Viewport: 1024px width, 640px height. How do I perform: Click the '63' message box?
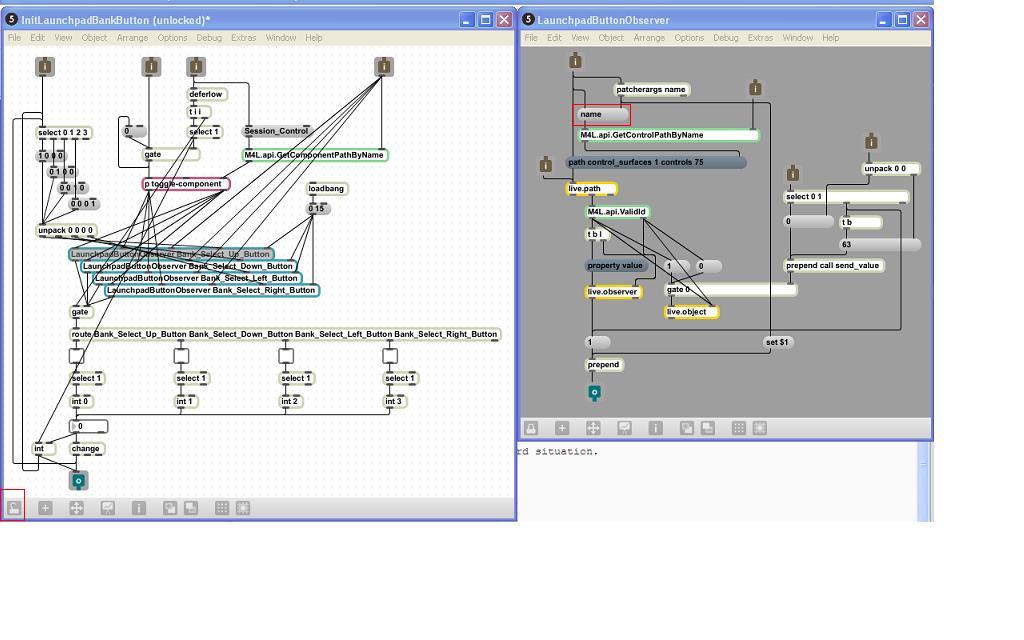pos(880,244)
